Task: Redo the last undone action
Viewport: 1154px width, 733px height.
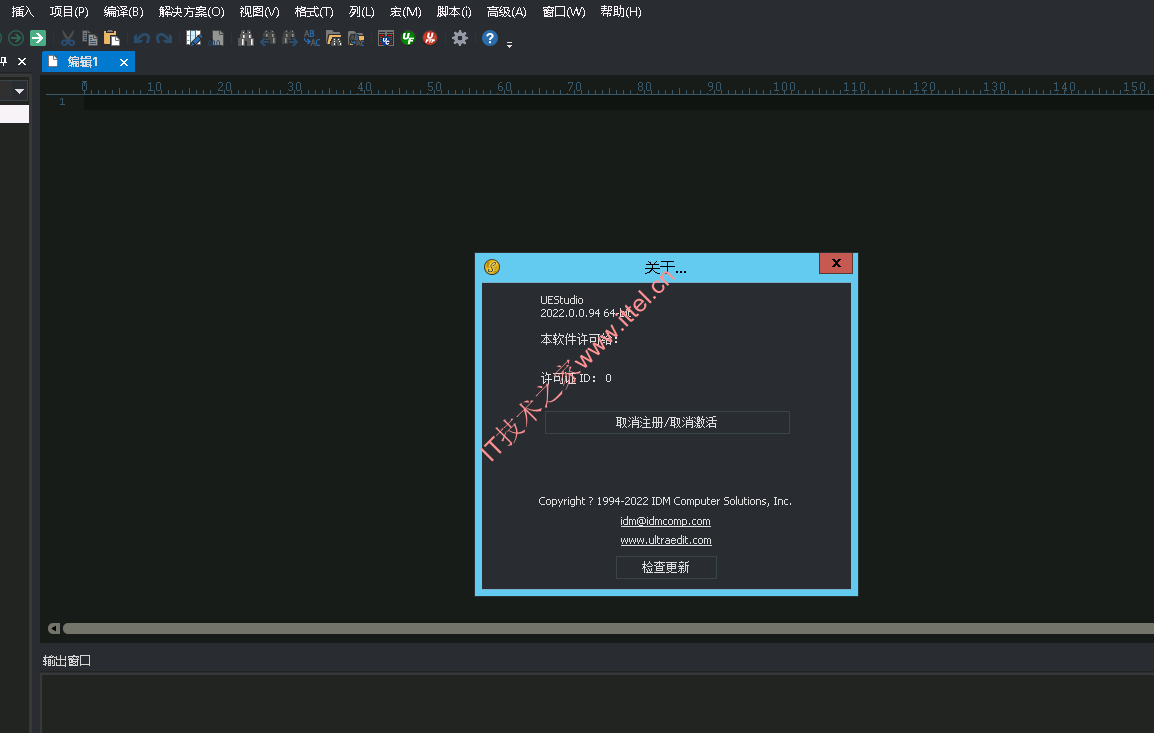Action: pos(164,38)
